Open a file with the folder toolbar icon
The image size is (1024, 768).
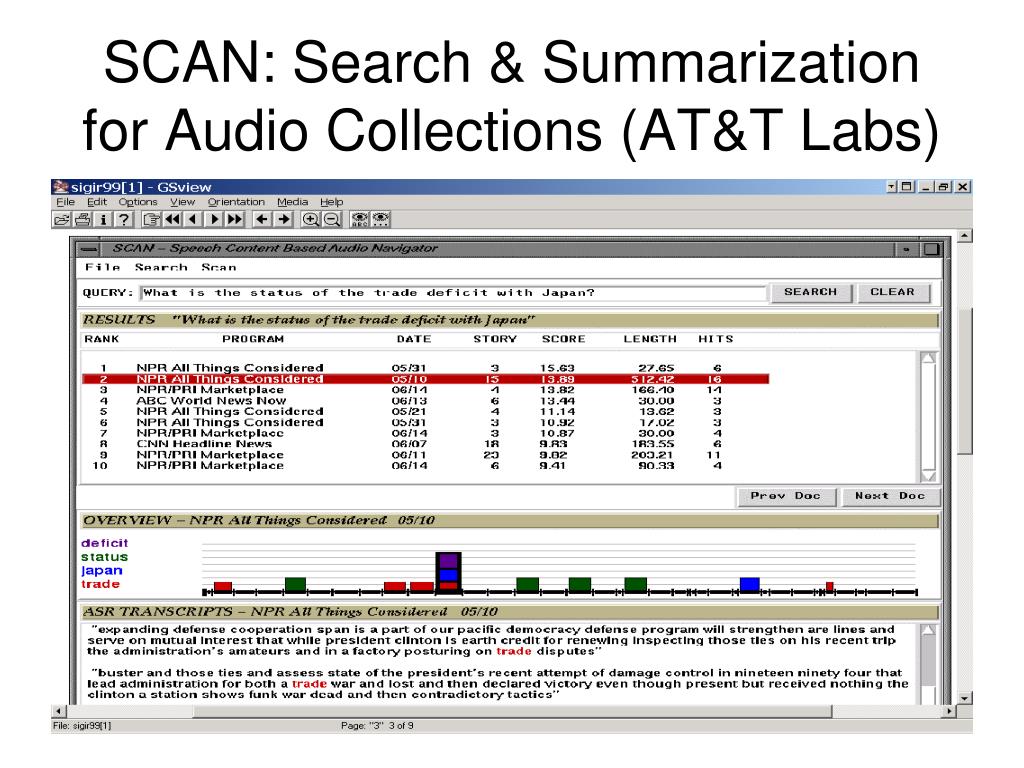pos(62,219)
